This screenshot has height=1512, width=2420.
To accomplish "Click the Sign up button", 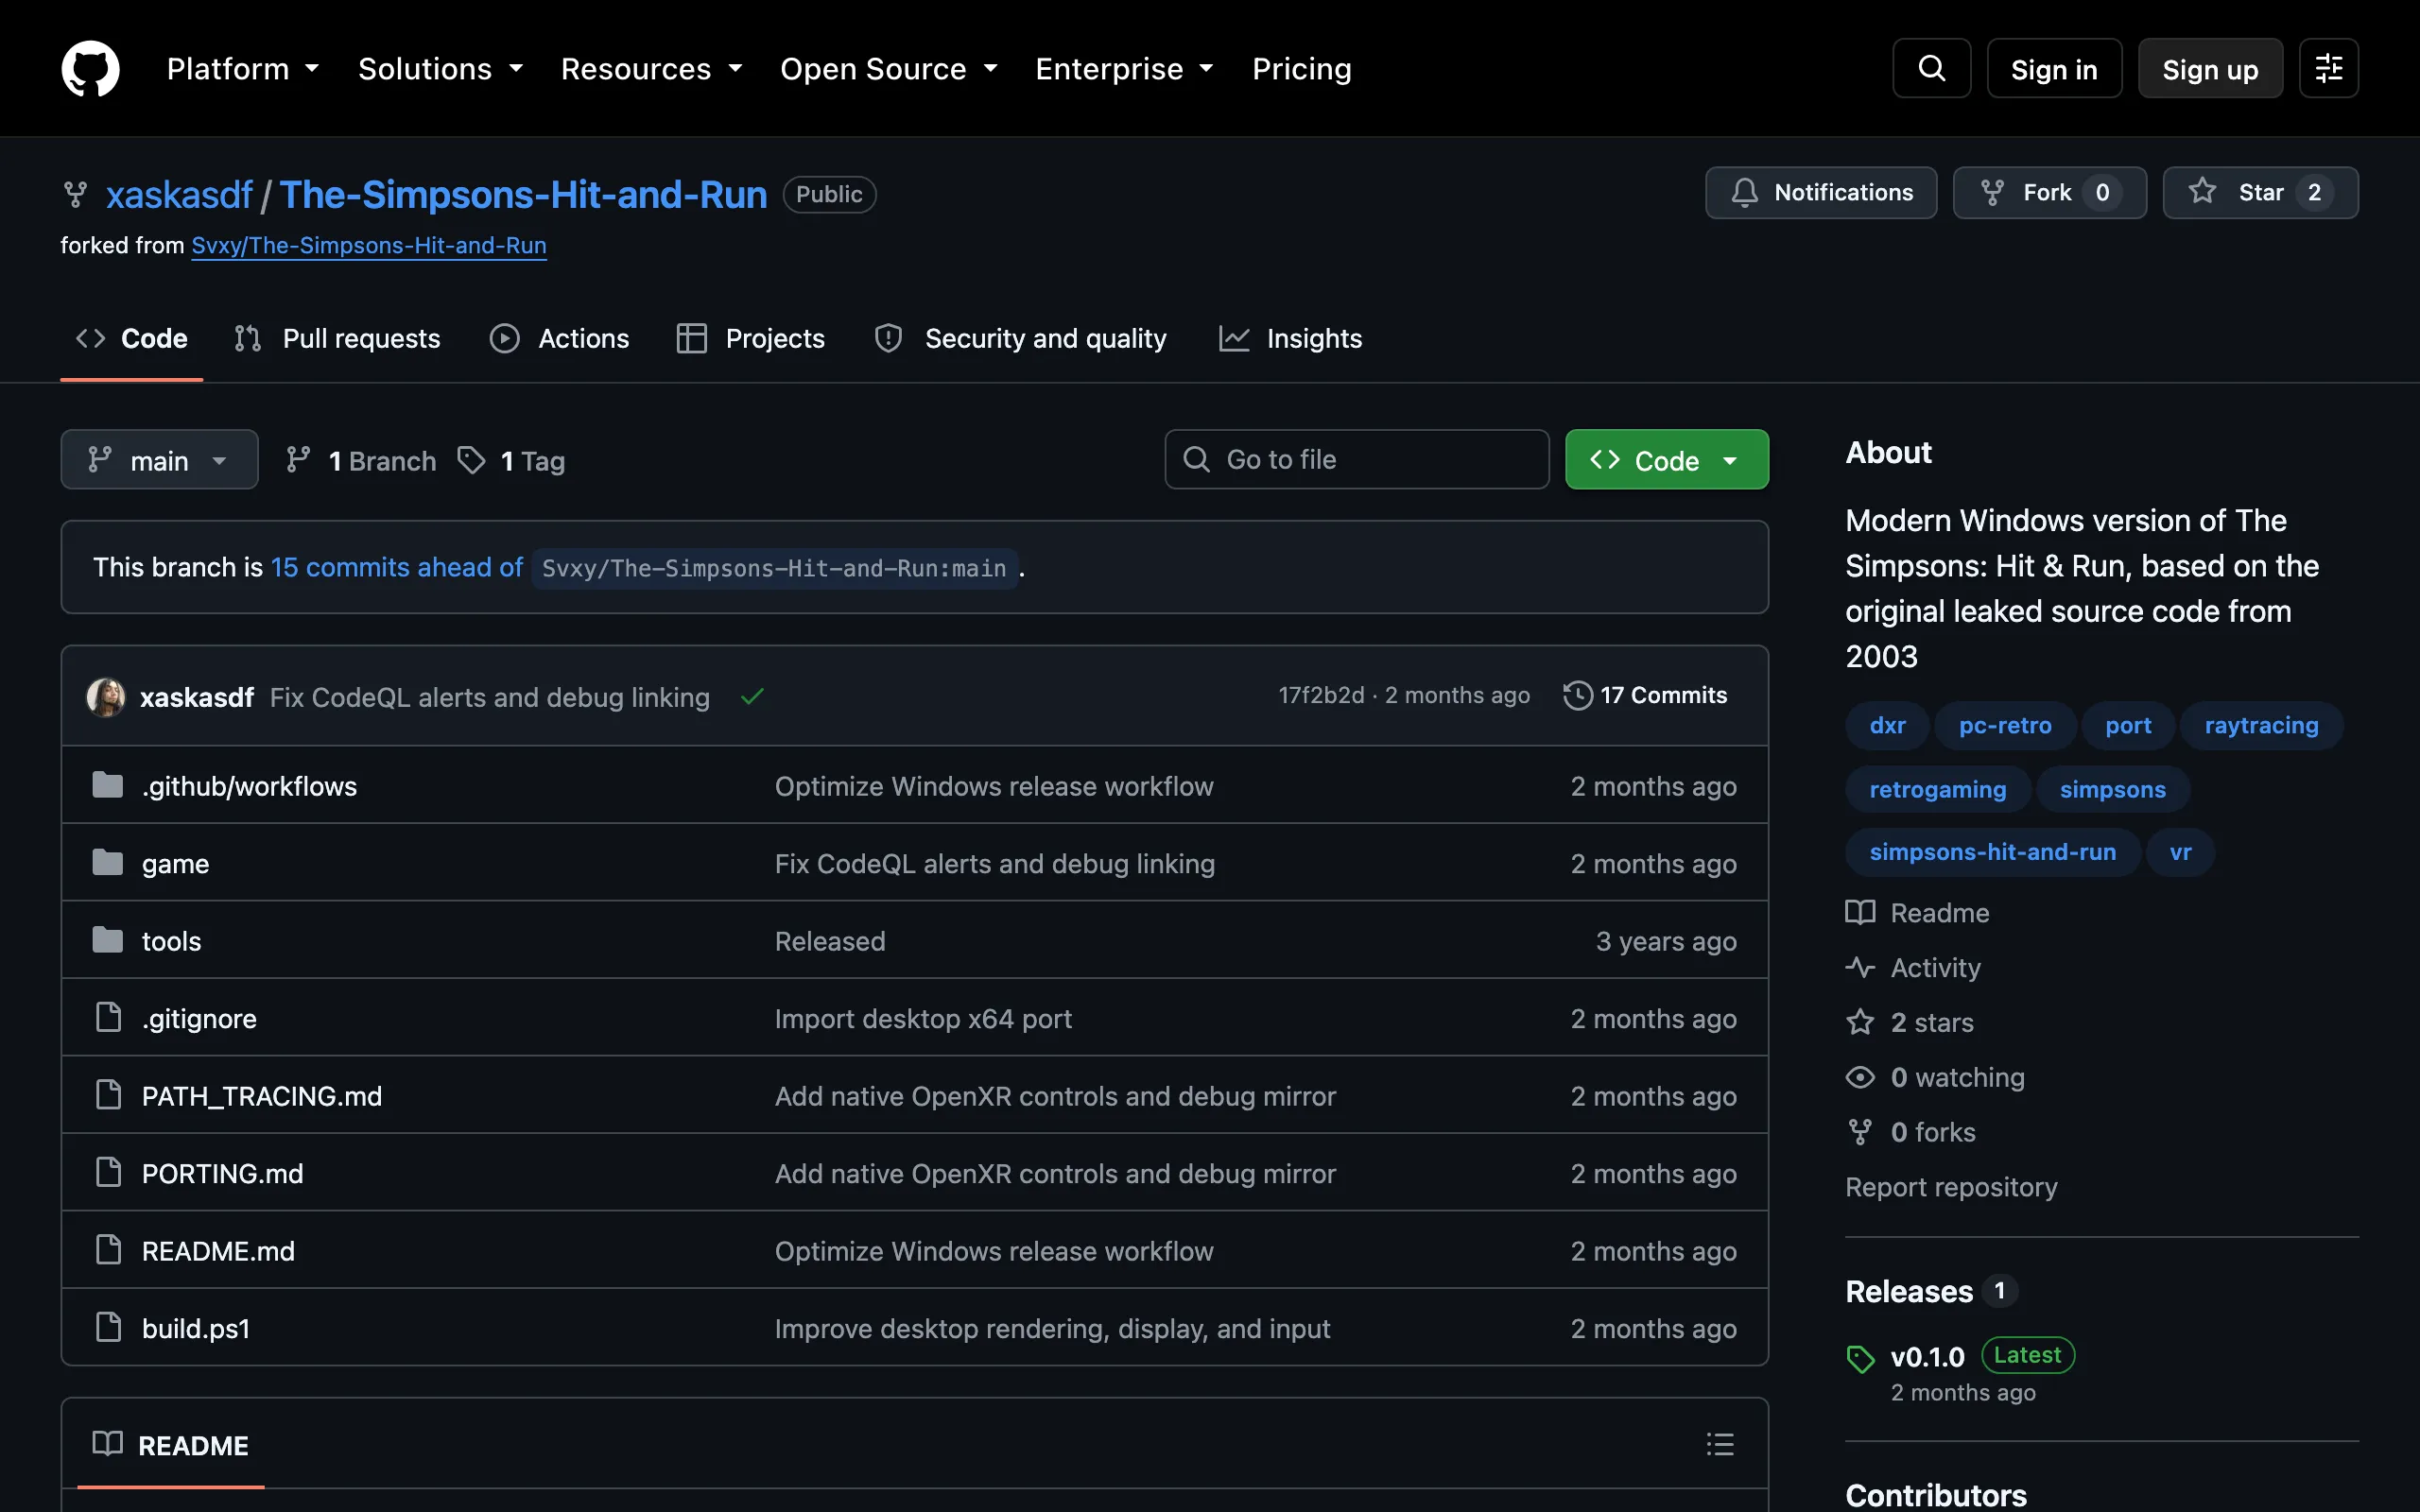I will [x=2210, y=68].
